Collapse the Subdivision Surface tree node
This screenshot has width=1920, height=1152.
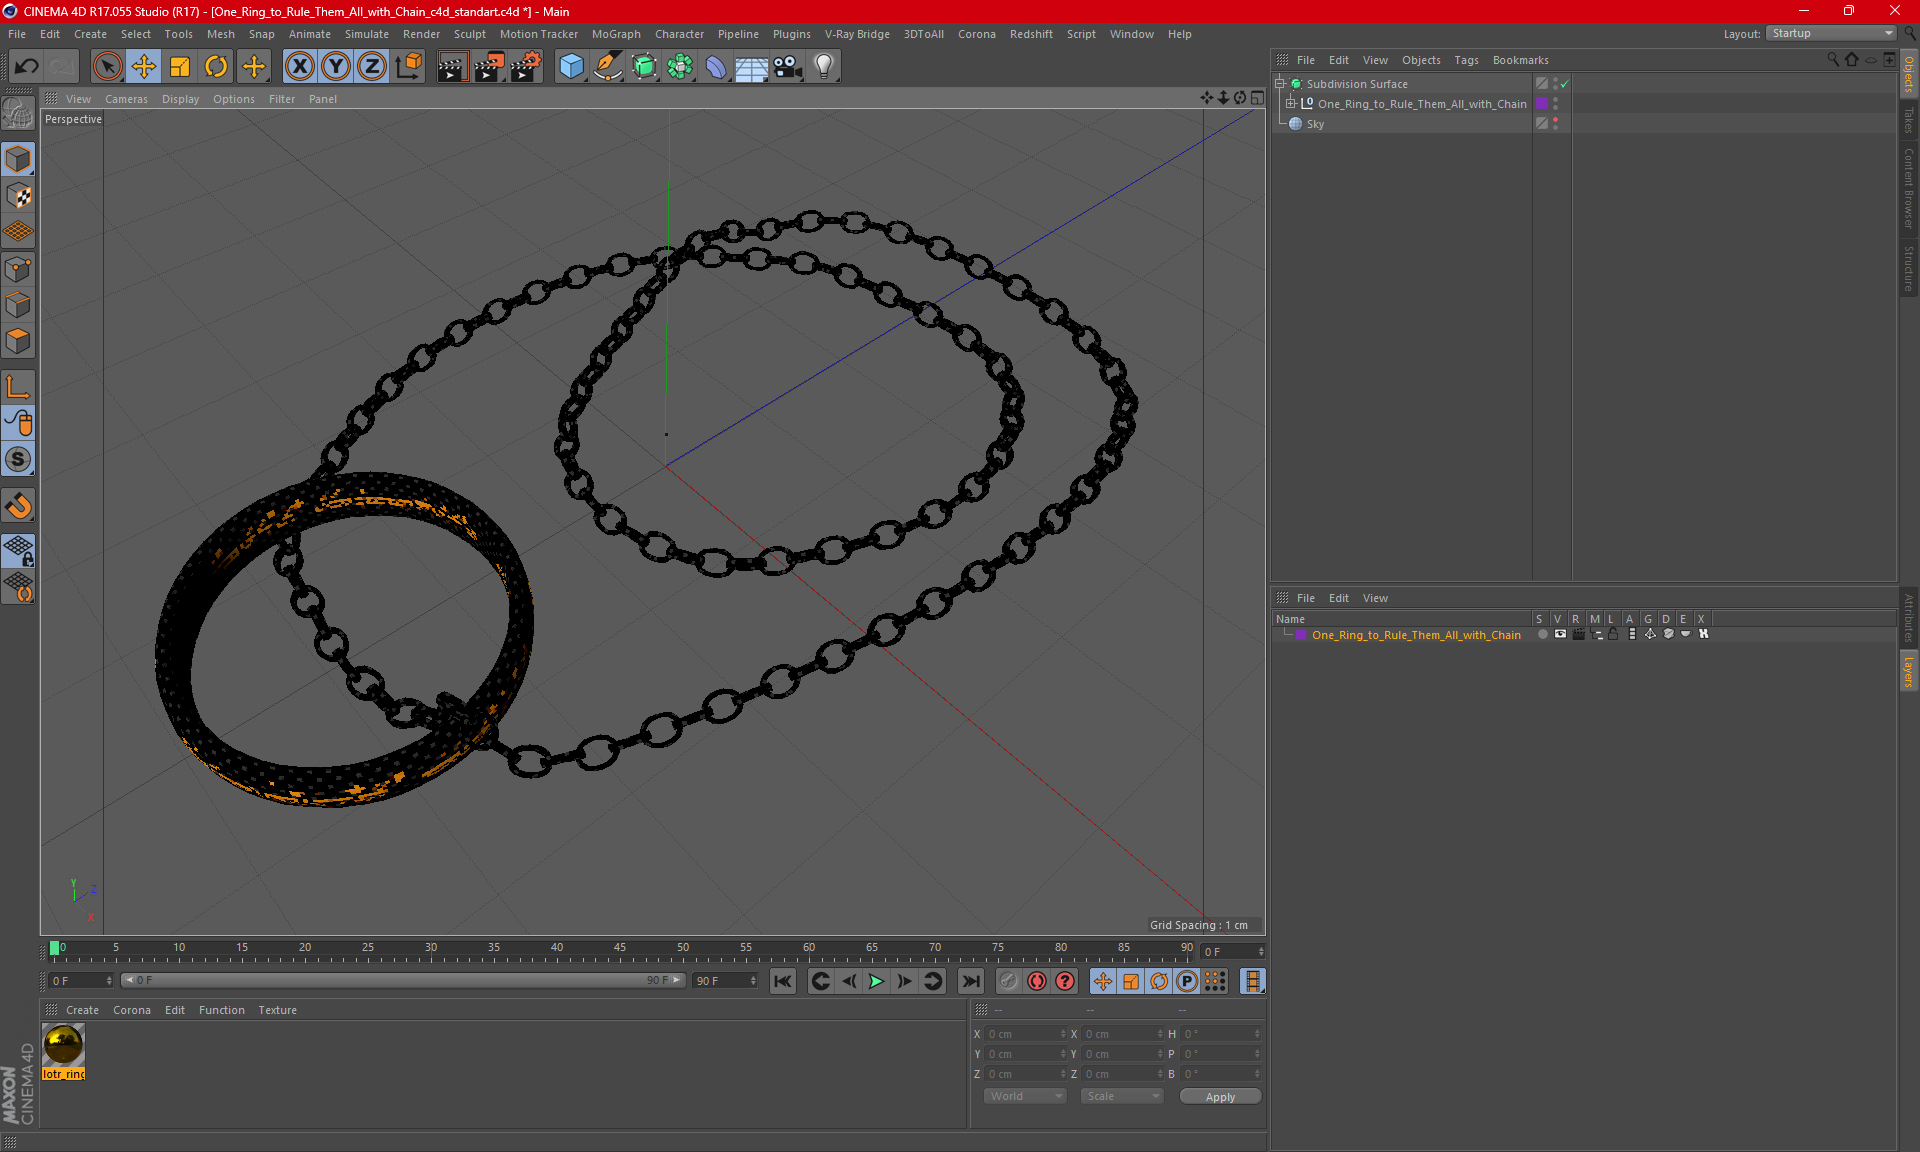coord(1279,84)
